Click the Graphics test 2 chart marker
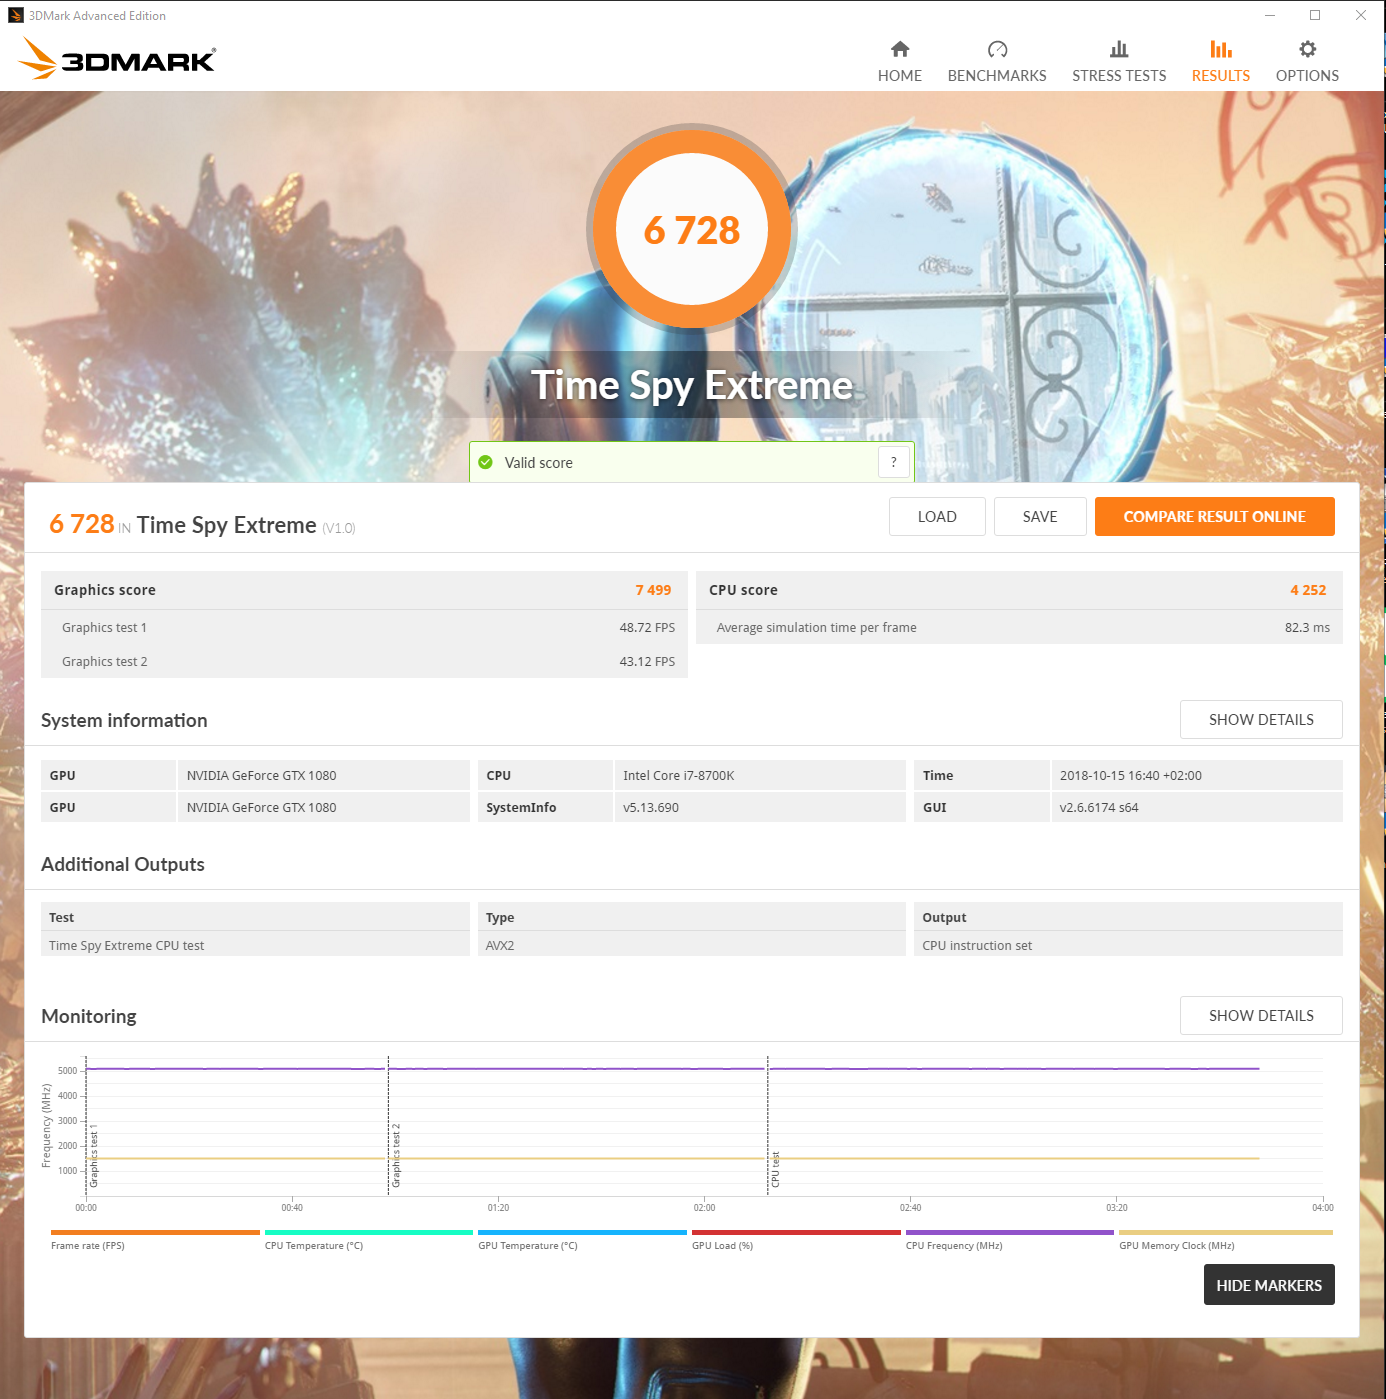The width and height of the screenshot is (1386, 1399). 396,1156
